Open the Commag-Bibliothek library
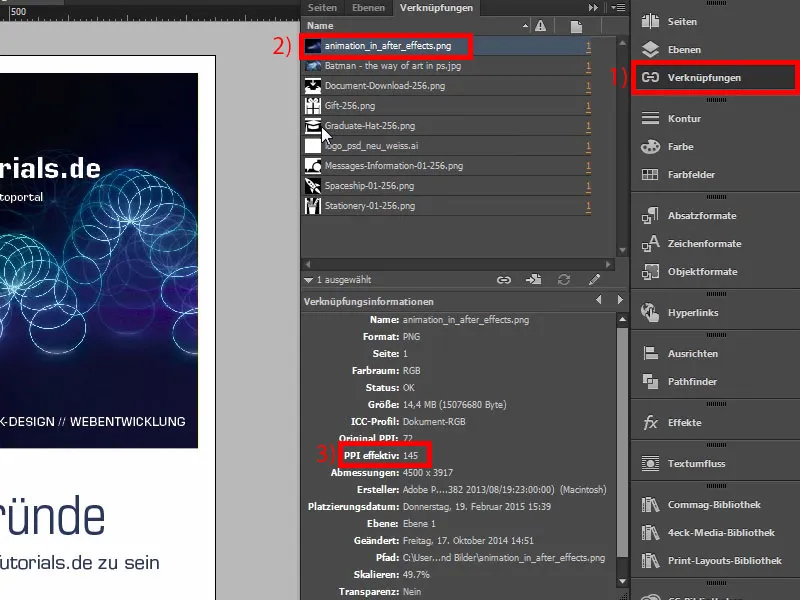 click(x=714, y=505)
